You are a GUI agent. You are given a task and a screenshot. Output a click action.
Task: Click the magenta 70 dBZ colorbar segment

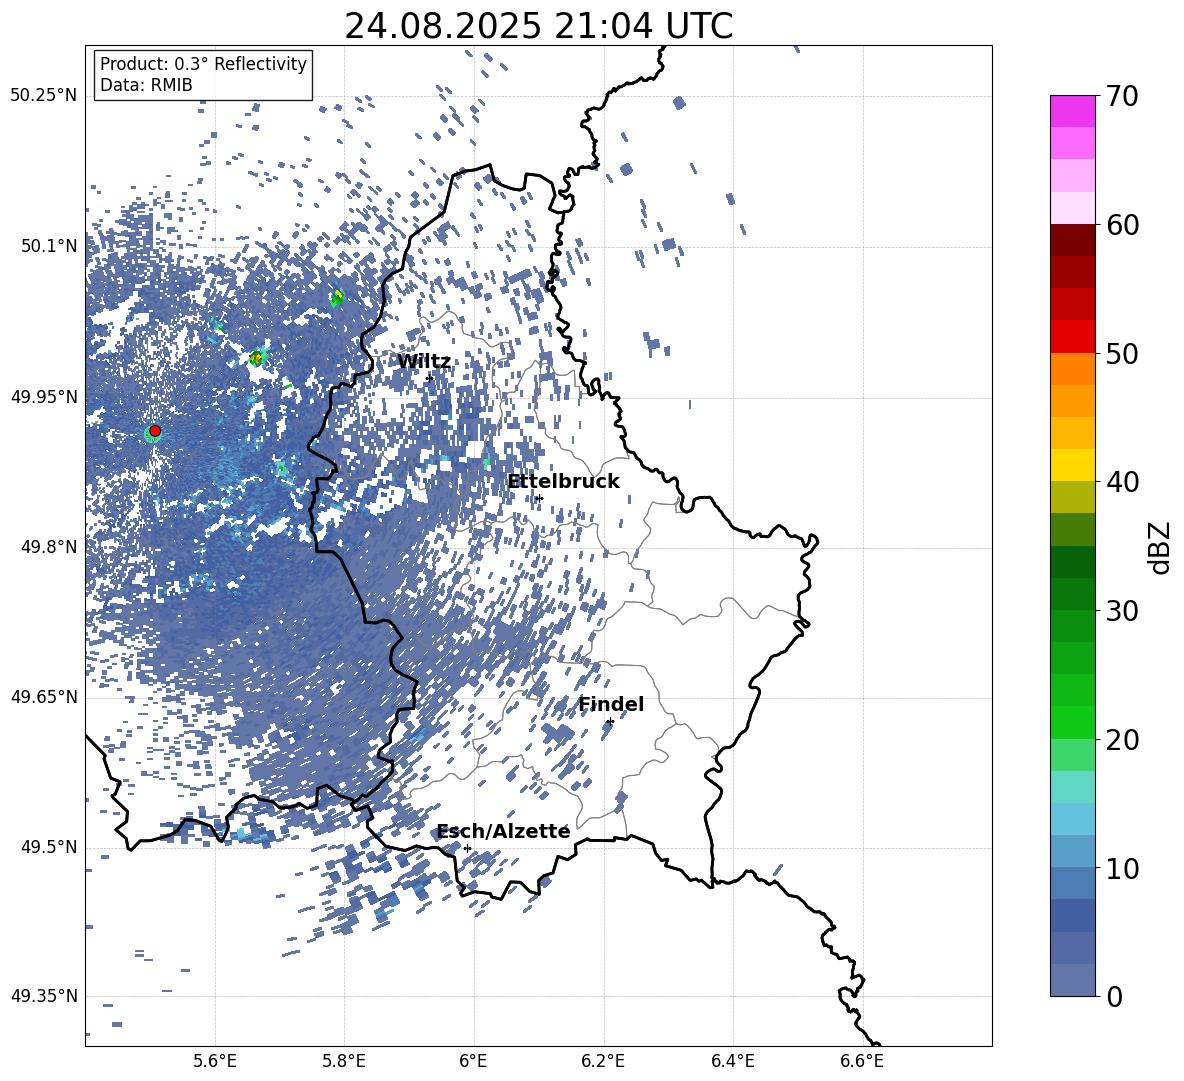[x=1072, y=111]
